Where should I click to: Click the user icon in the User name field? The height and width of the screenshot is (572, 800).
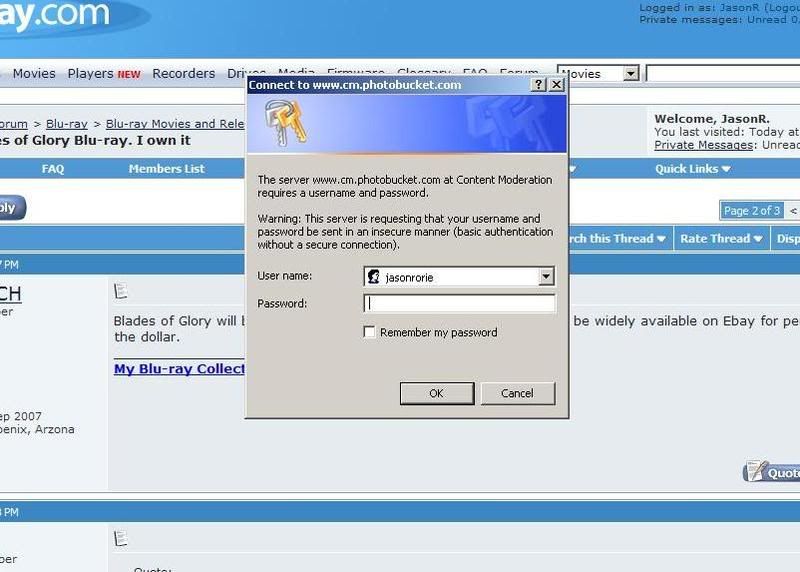[374, 277]
